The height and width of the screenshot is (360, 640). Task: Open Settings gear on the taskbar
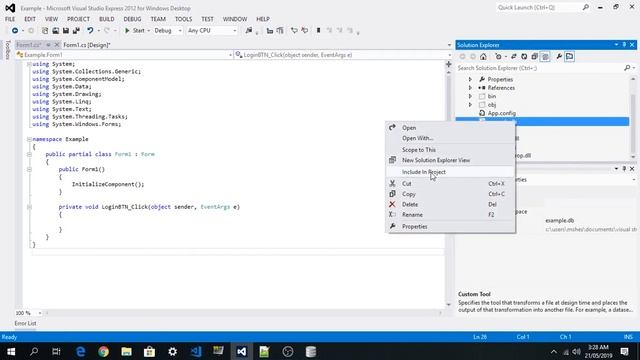click(x=173, y=351)
